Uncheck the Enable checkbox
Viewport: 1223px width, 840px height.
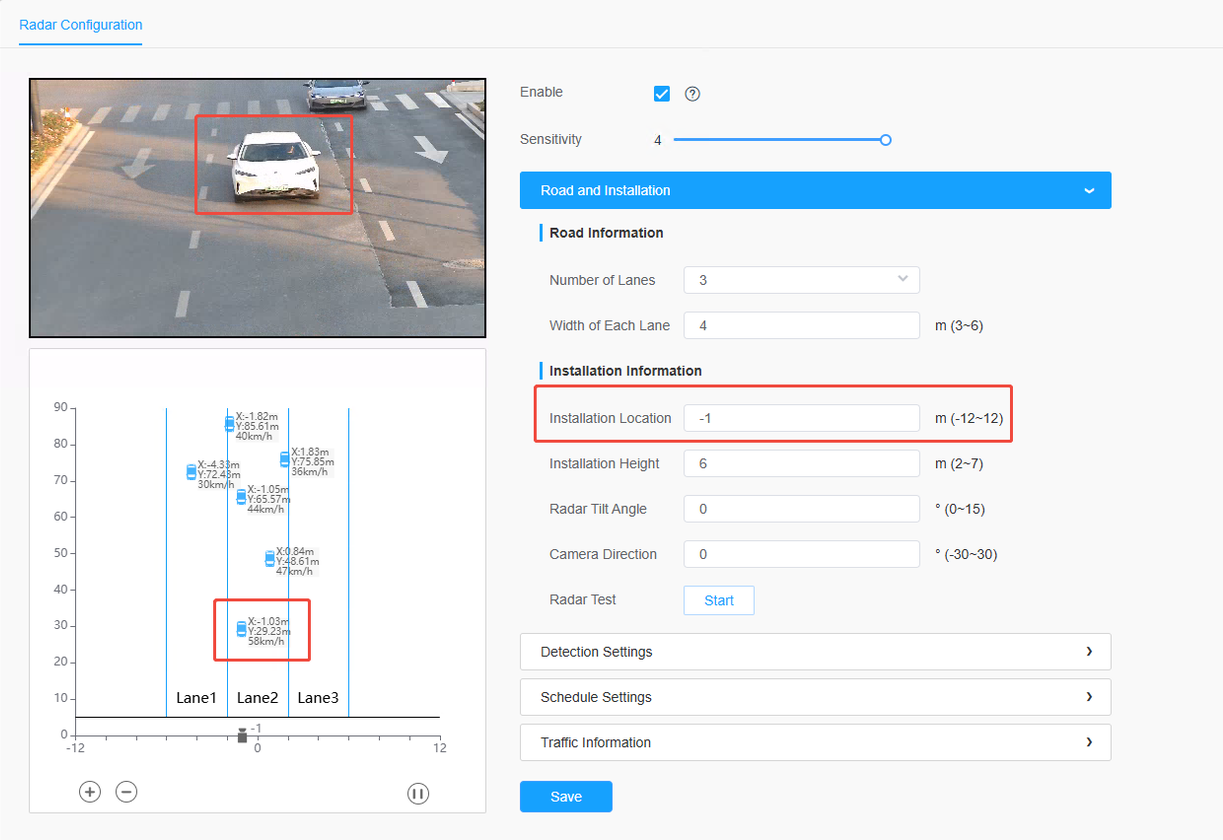tap(661, 94)
